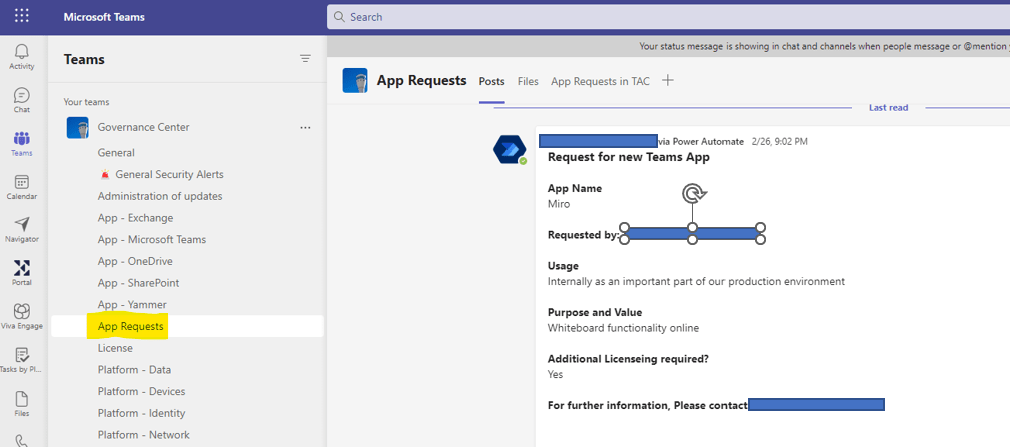Launch the Portal app
Image resolution: width=1010 pixels, height=448 pixels.
21,273
